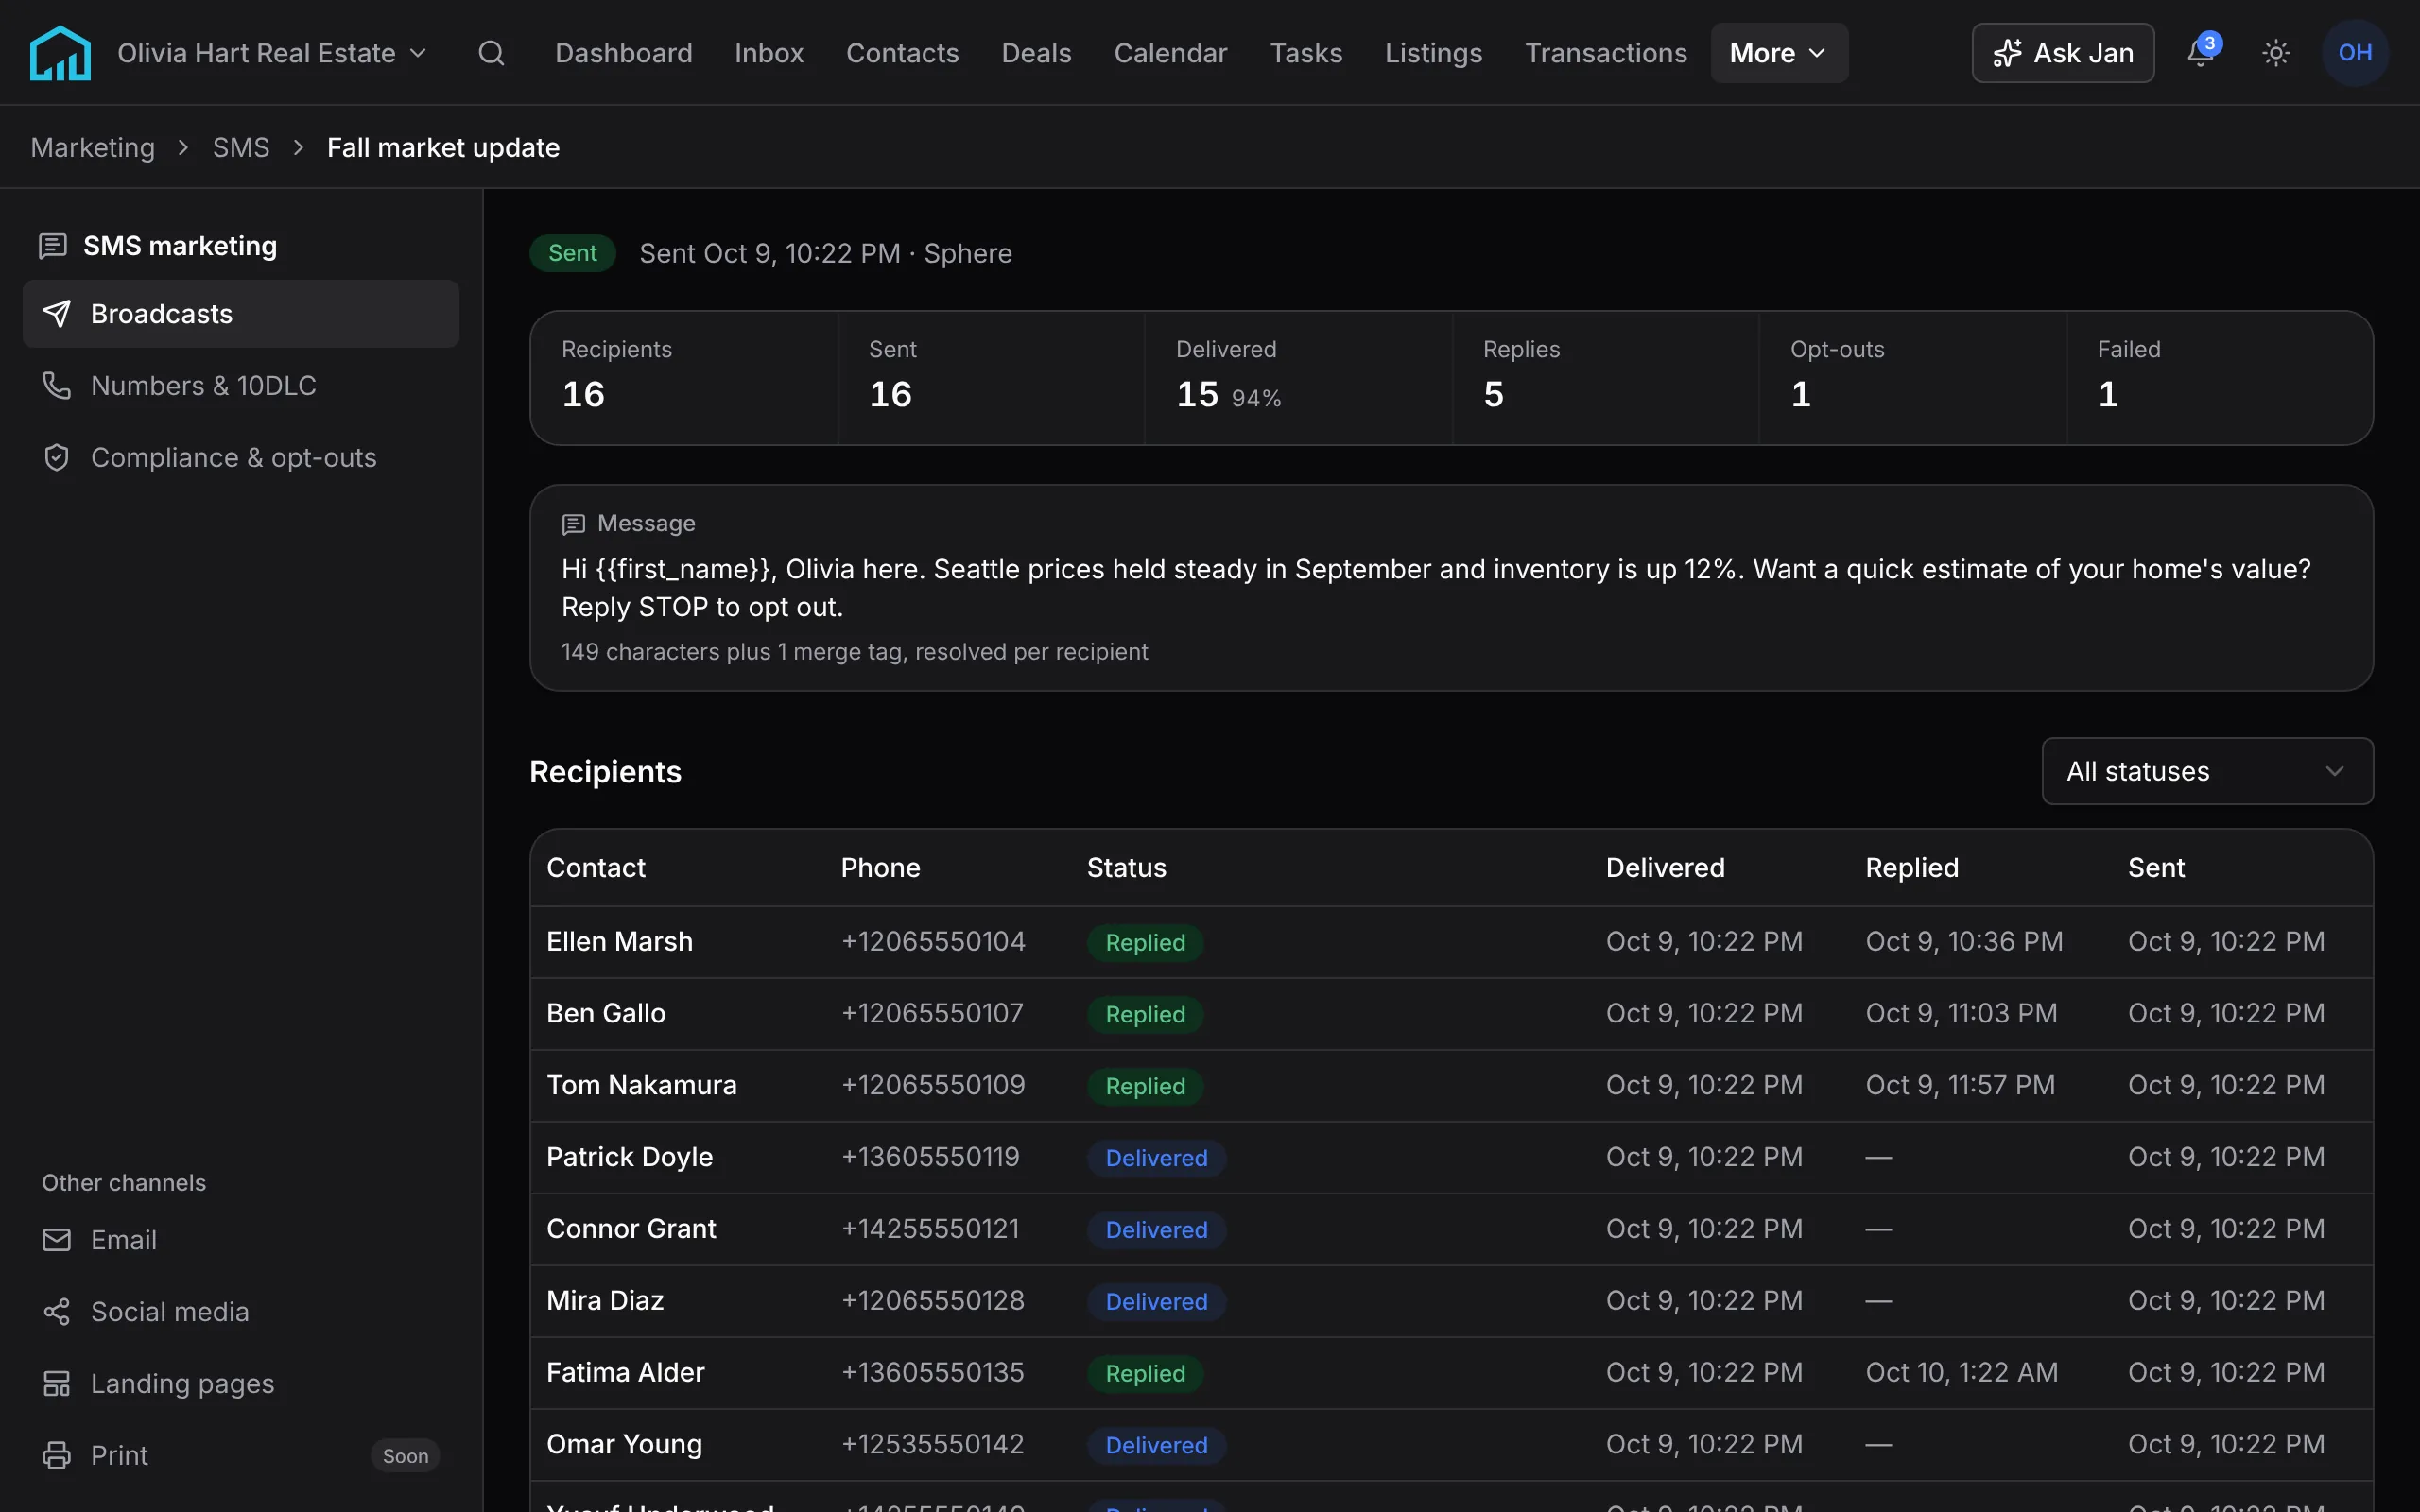
Task: Open Tasks in navigation
Action: pyautogui.click(x=1306, y=53)
